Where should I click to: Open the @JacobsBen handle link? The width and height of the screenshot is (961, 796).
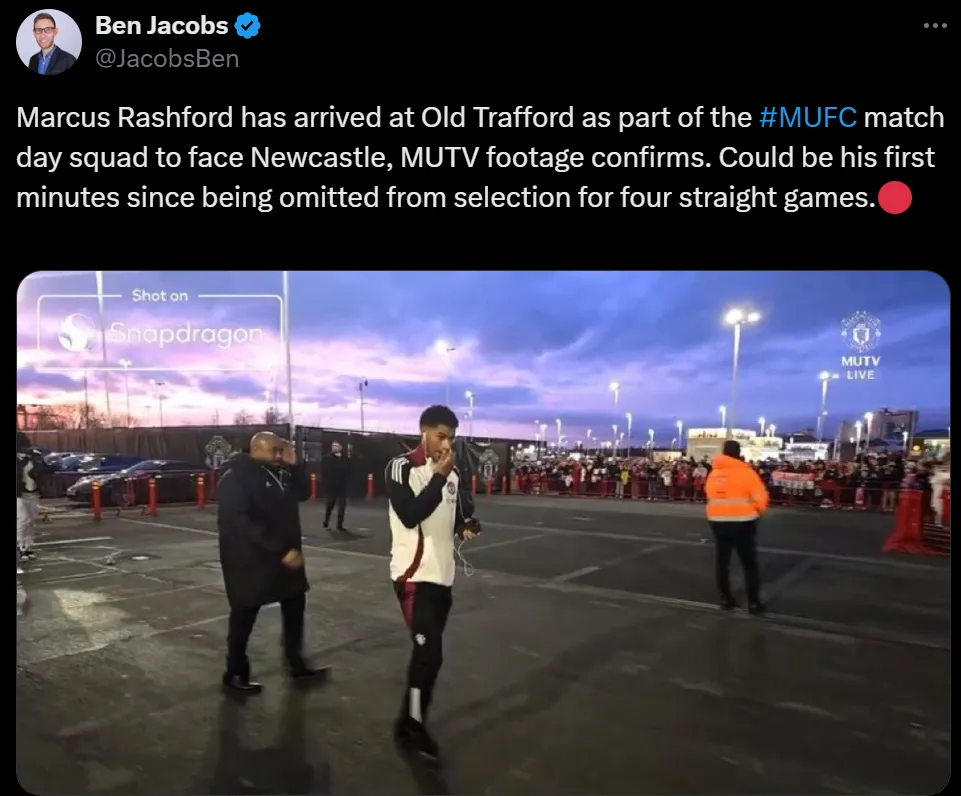pyautogui.click(x=167, y=59)
